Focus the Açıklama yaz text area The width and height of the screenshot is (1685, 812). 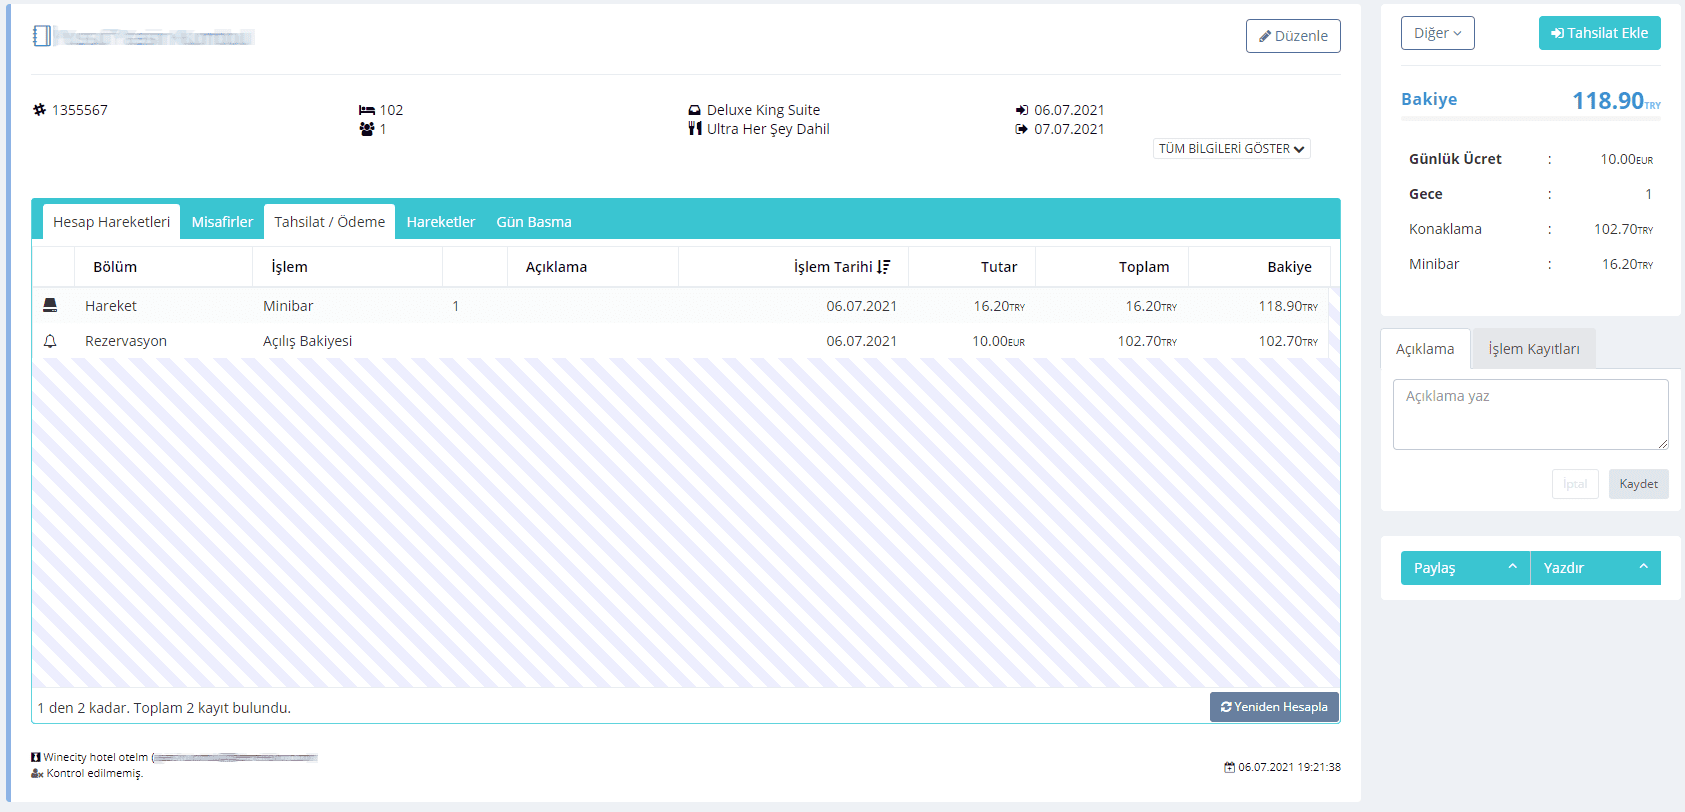(x=1530, y=414)
